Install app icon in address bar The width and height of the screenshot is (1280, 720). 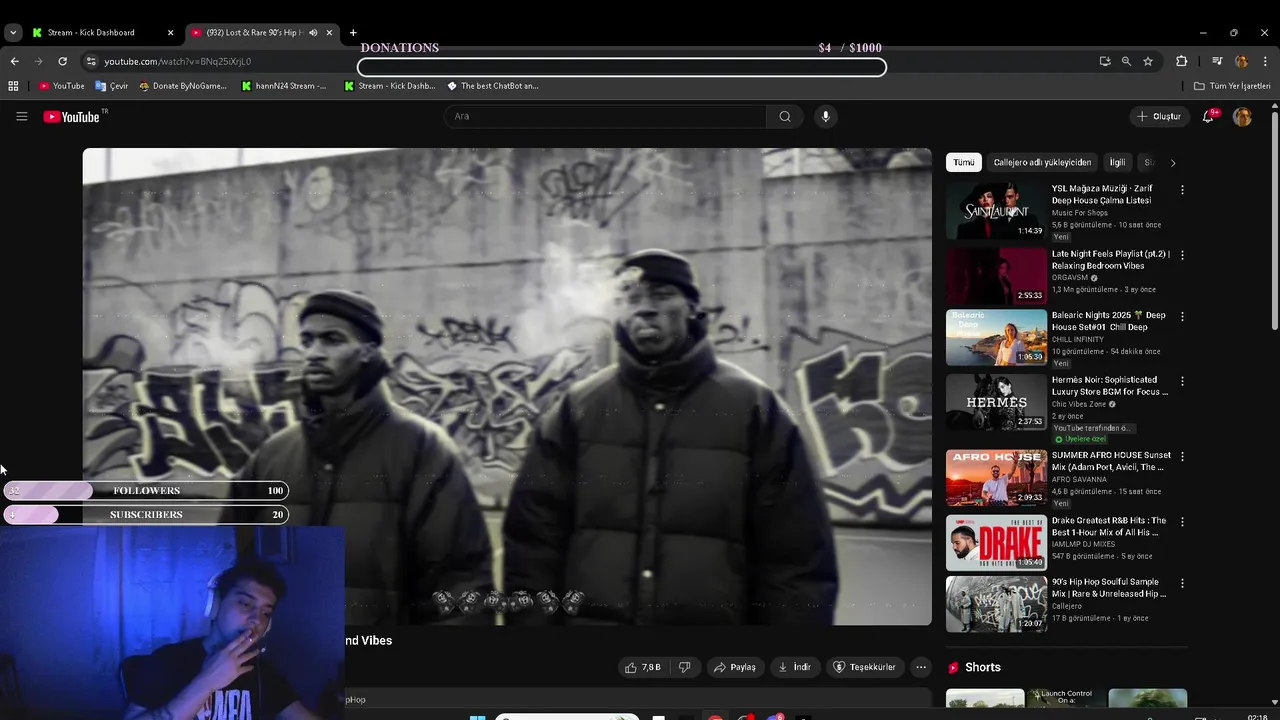click(1105, 61)
